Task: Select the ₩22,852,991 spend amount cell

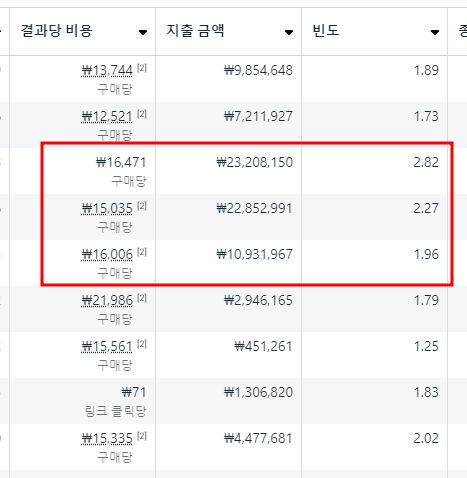Action: [x=229, y=217]
